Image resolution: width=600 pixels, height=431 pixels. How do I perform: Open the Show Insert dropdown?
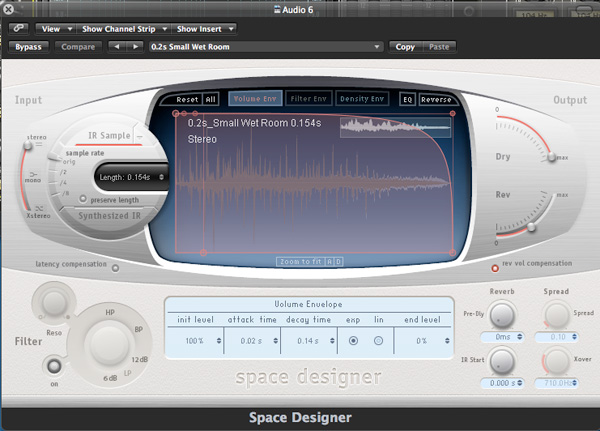coord(204,29)
